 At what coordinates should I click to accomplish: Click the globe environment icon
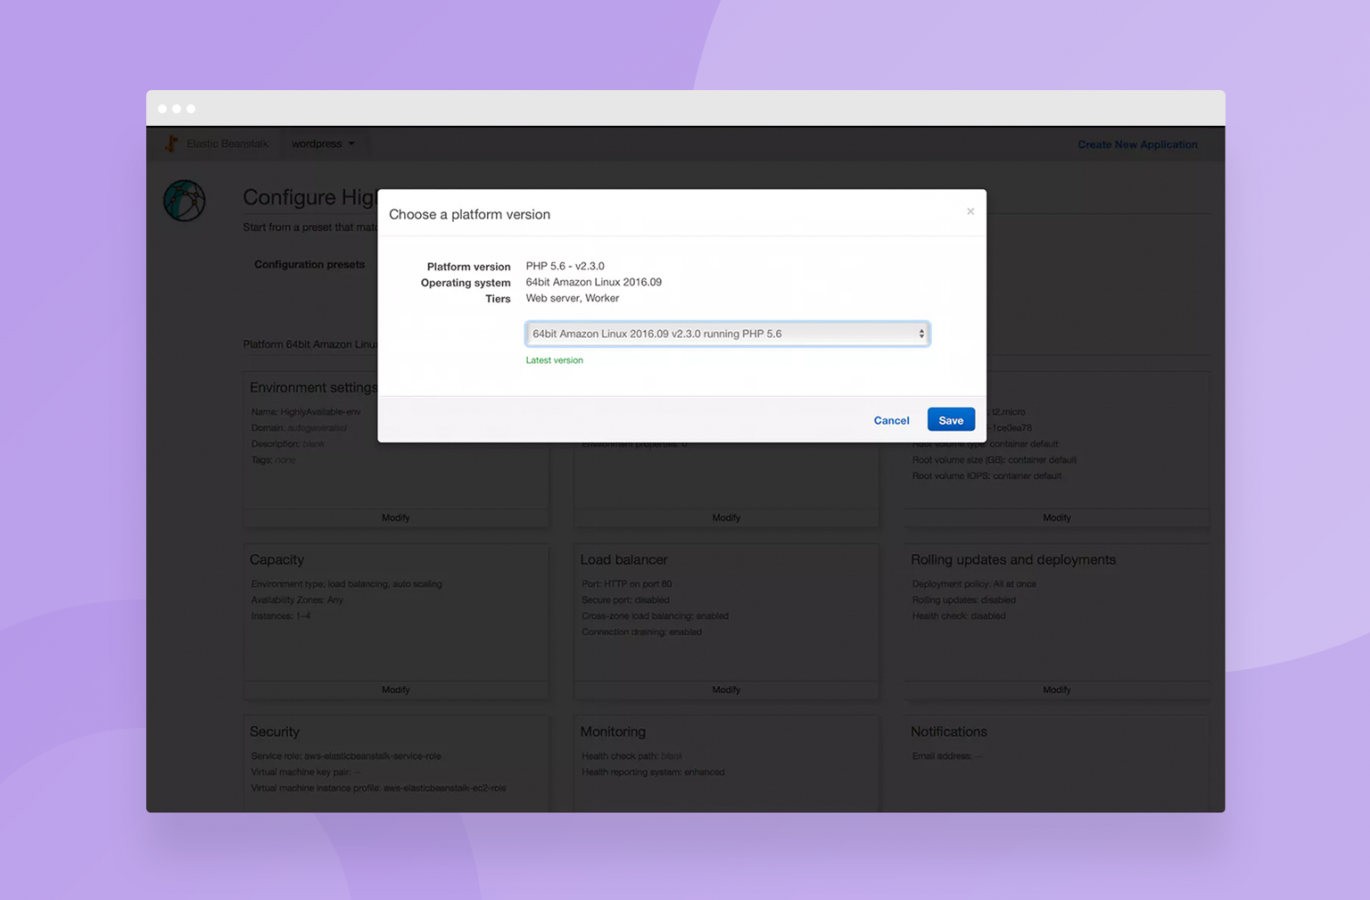185,200
